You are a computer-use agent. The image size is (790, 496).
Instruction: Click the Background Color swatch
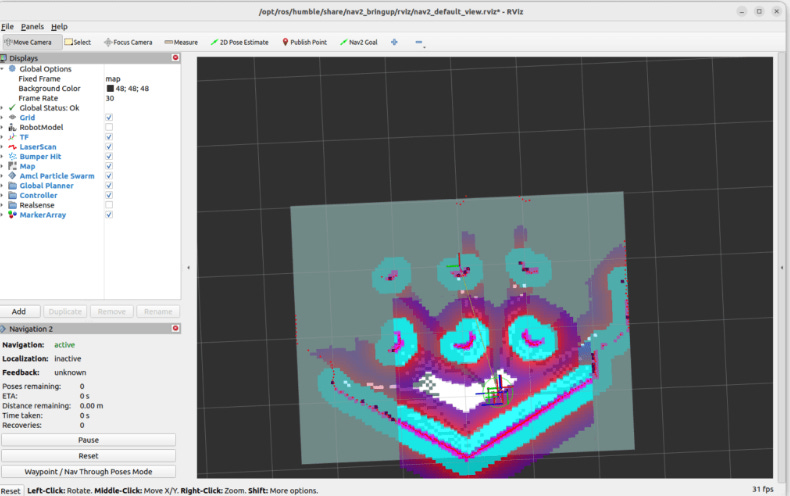[x=110, y=88]
